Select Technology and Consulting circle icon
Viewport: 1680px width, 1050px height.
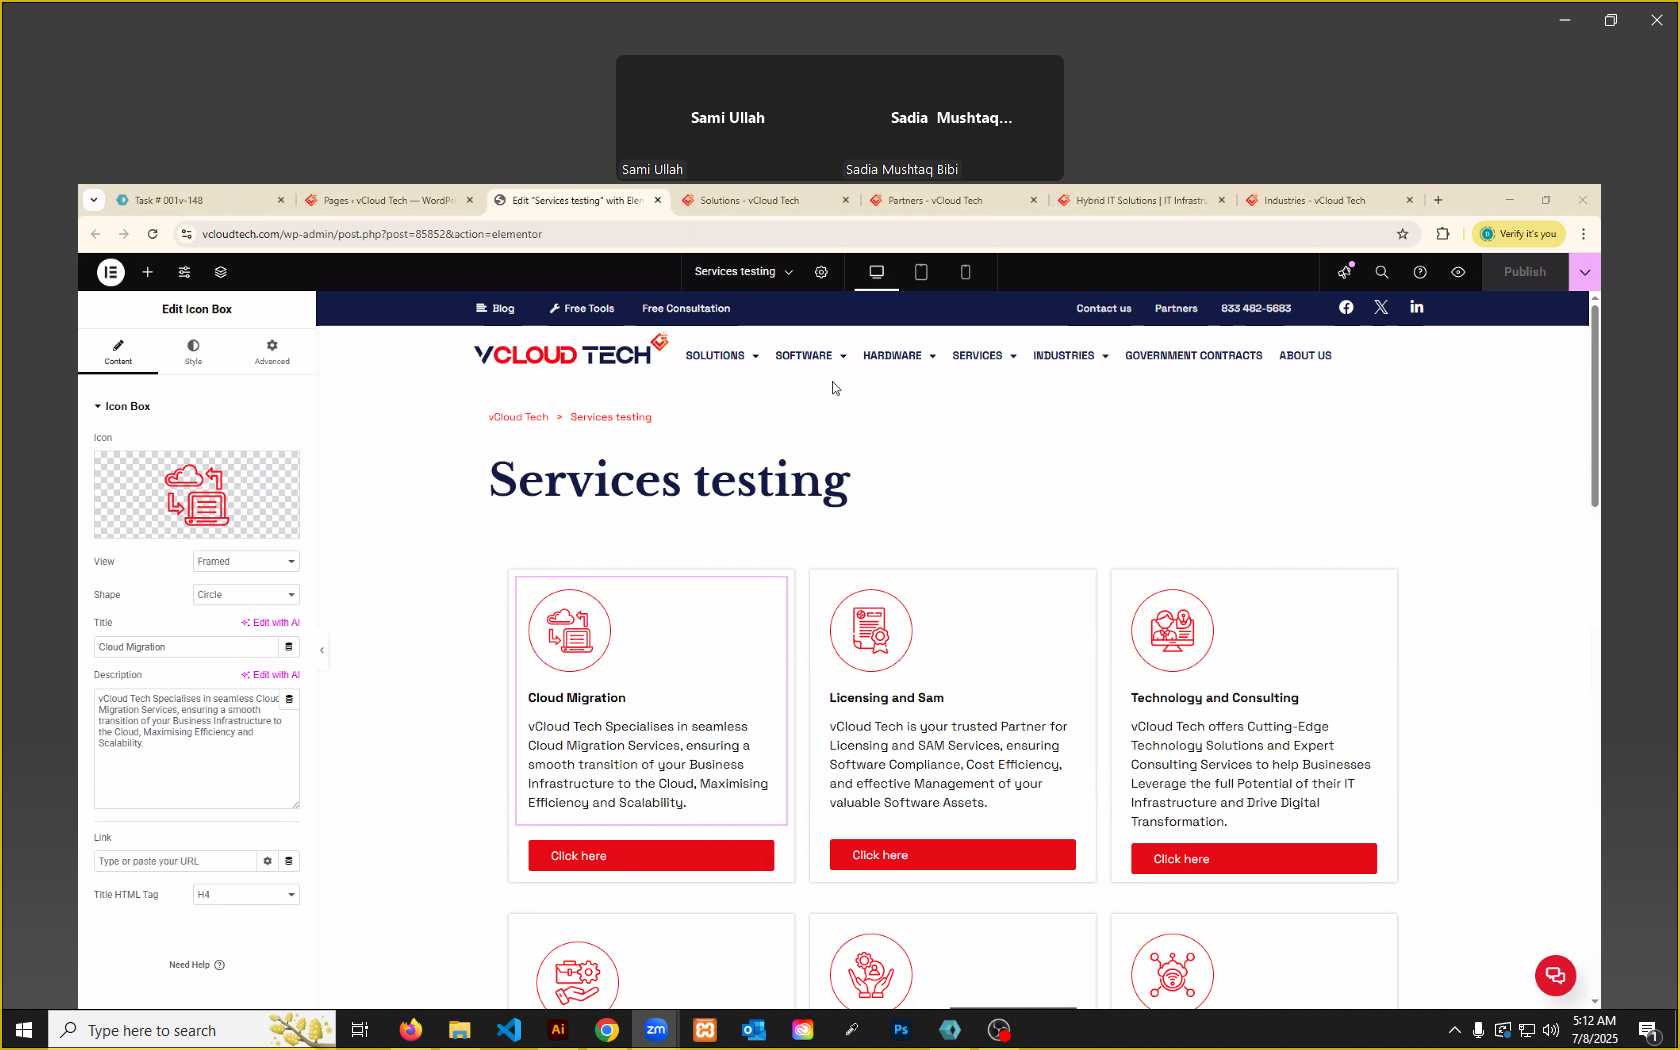coord(1172,630)
